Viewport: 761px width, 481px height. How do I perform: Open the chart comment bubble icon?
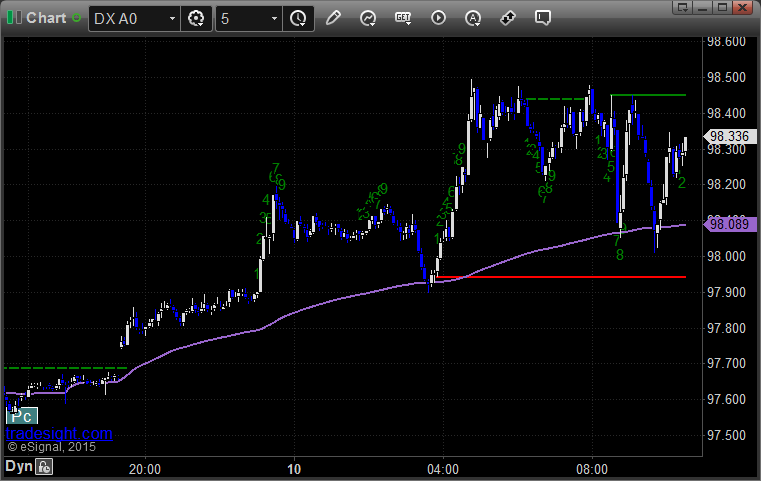coord(543,18)
